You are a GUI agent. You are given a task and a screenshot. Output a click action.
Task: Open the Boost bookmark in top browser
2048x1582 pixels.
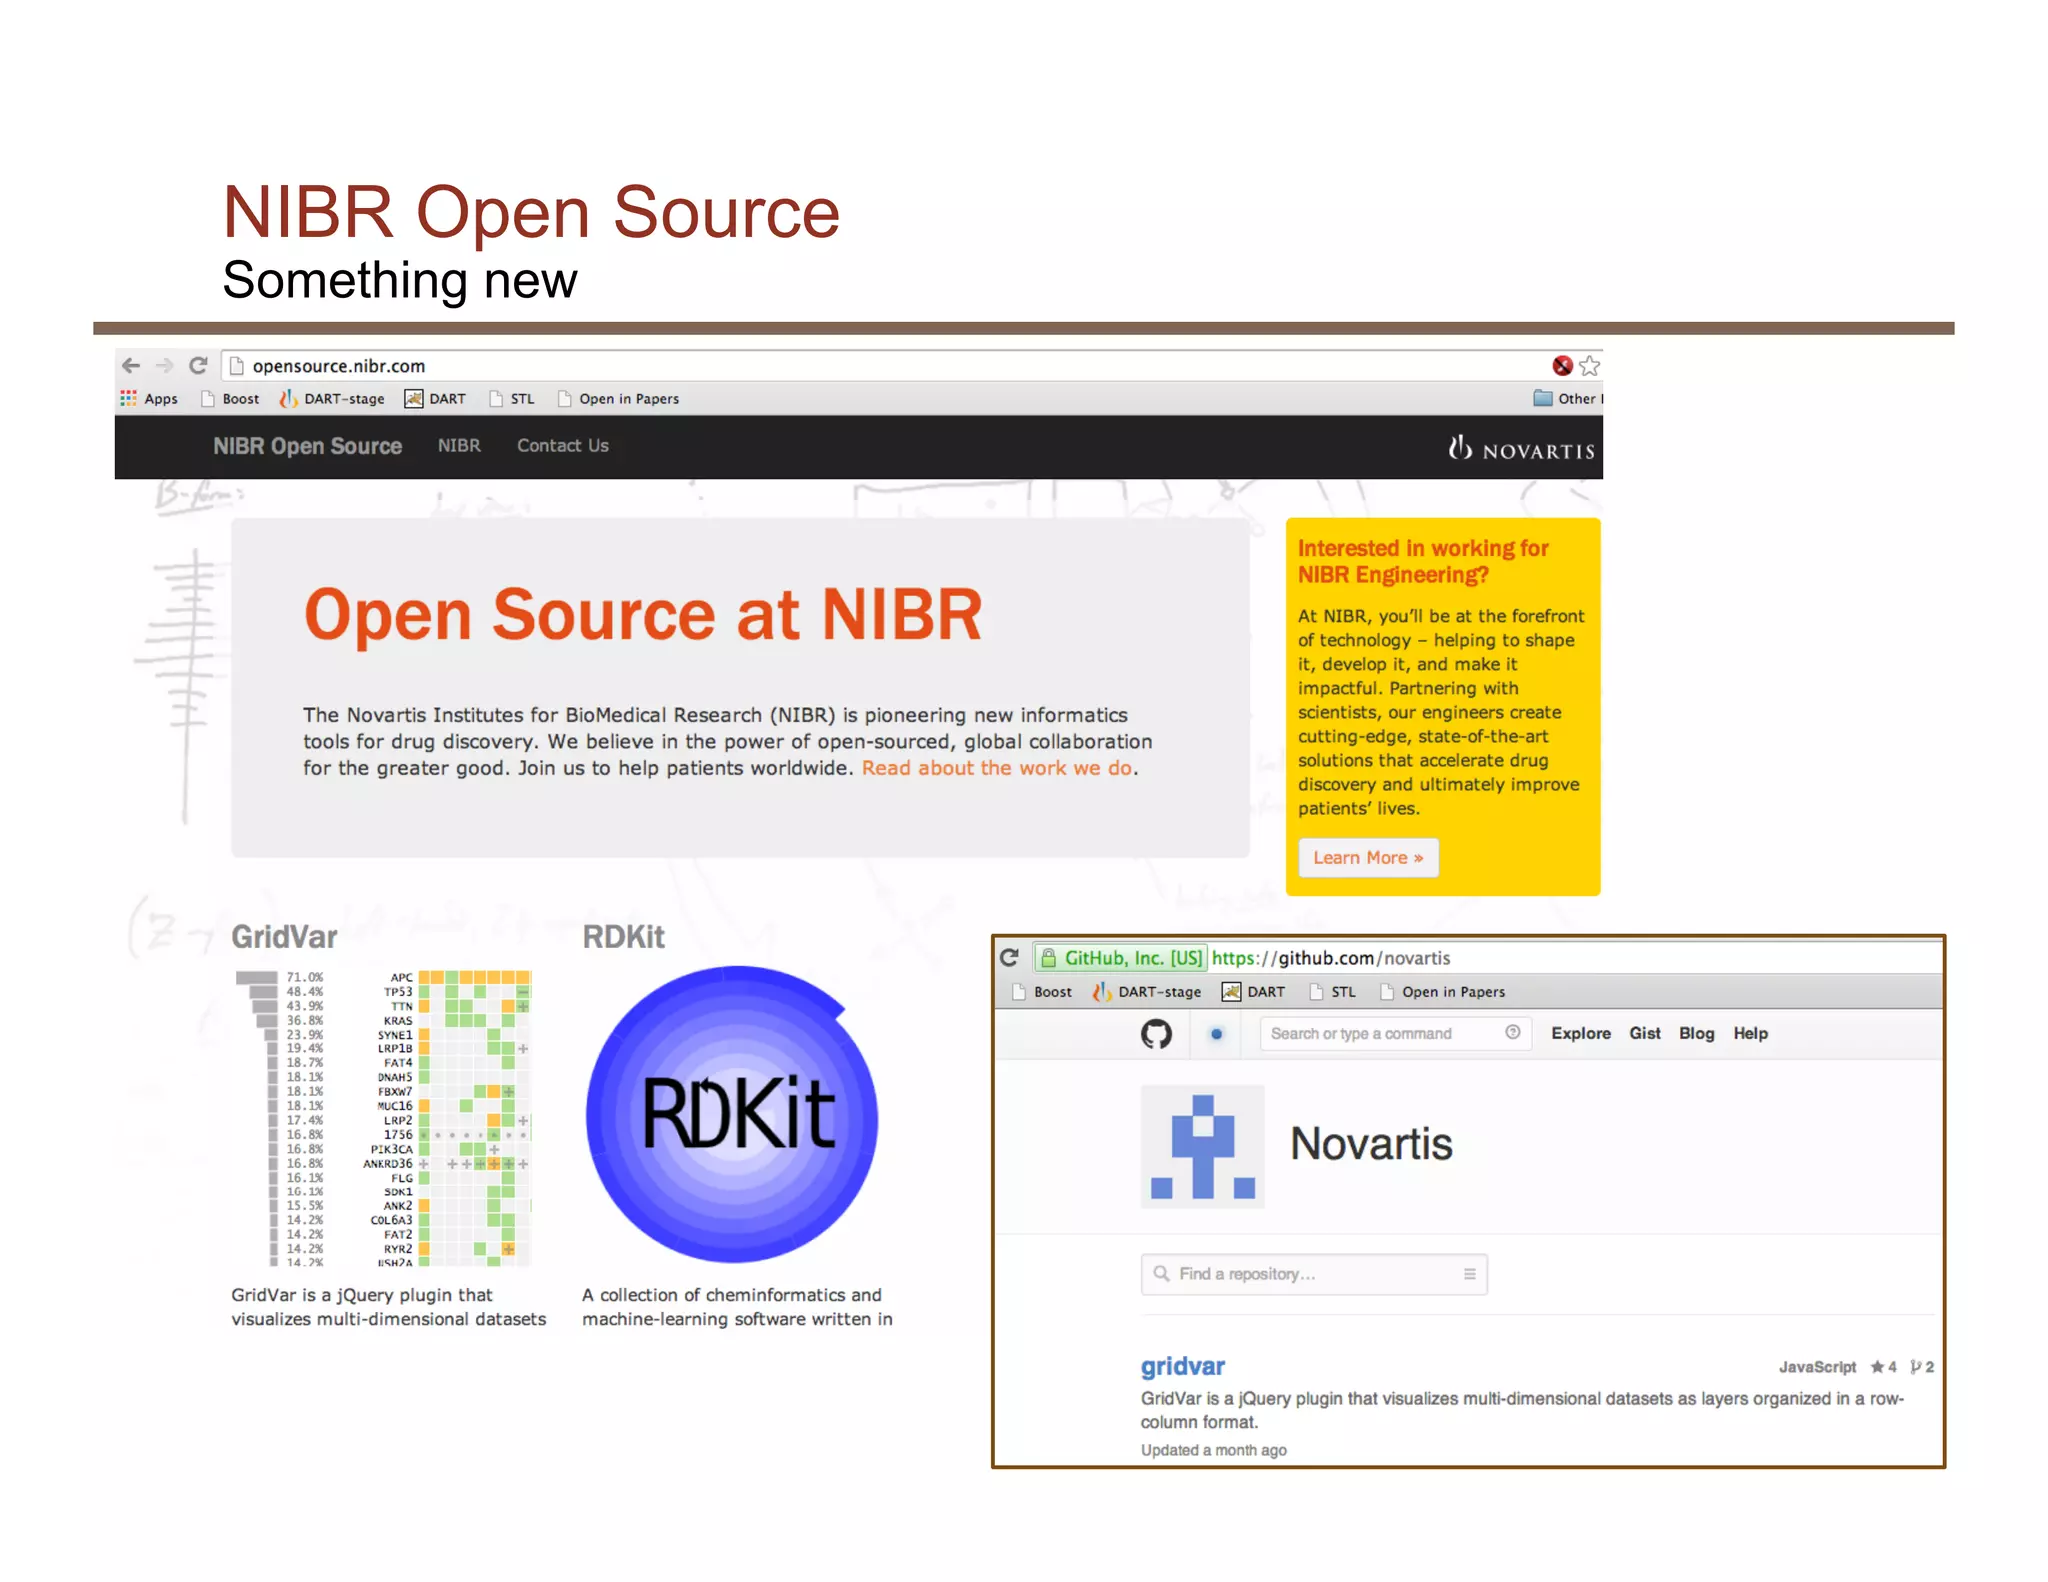click(x=230, y=399)
